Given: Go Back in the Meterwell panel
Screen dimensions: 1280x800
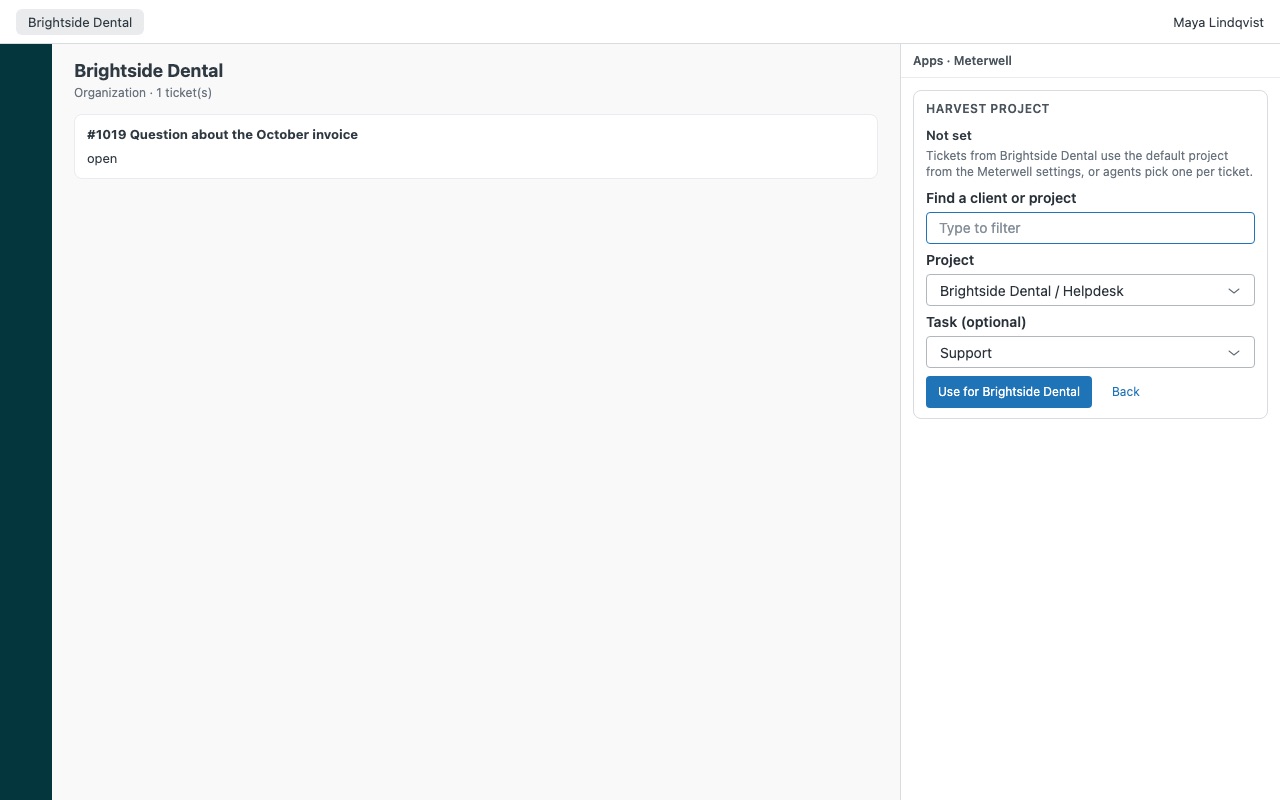Looking at the screenshot, I should click(x=1126, y=392).
